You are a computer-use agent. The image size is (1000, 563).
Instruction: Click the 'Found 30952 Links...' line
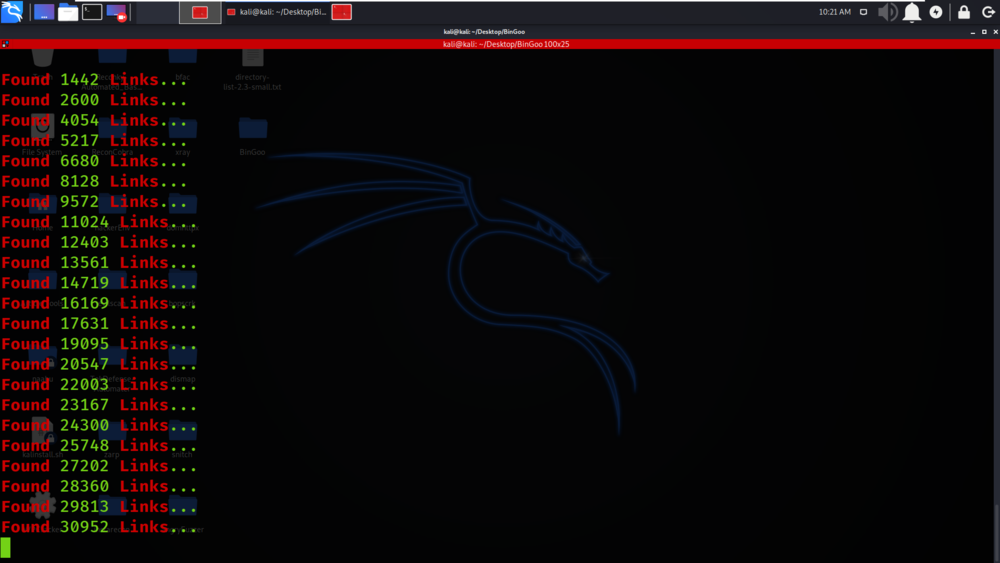click(x=99, y=527)
